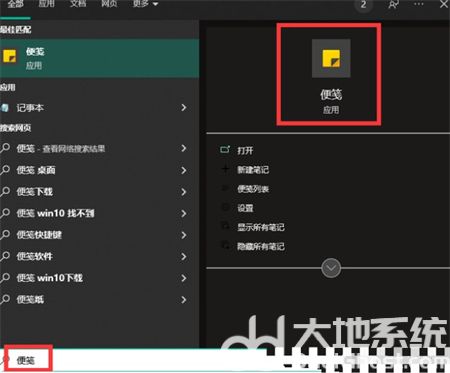Choose 显示所有笔记 action
Image resolution: width=450 pixels, height=373 pixels.
261,227
